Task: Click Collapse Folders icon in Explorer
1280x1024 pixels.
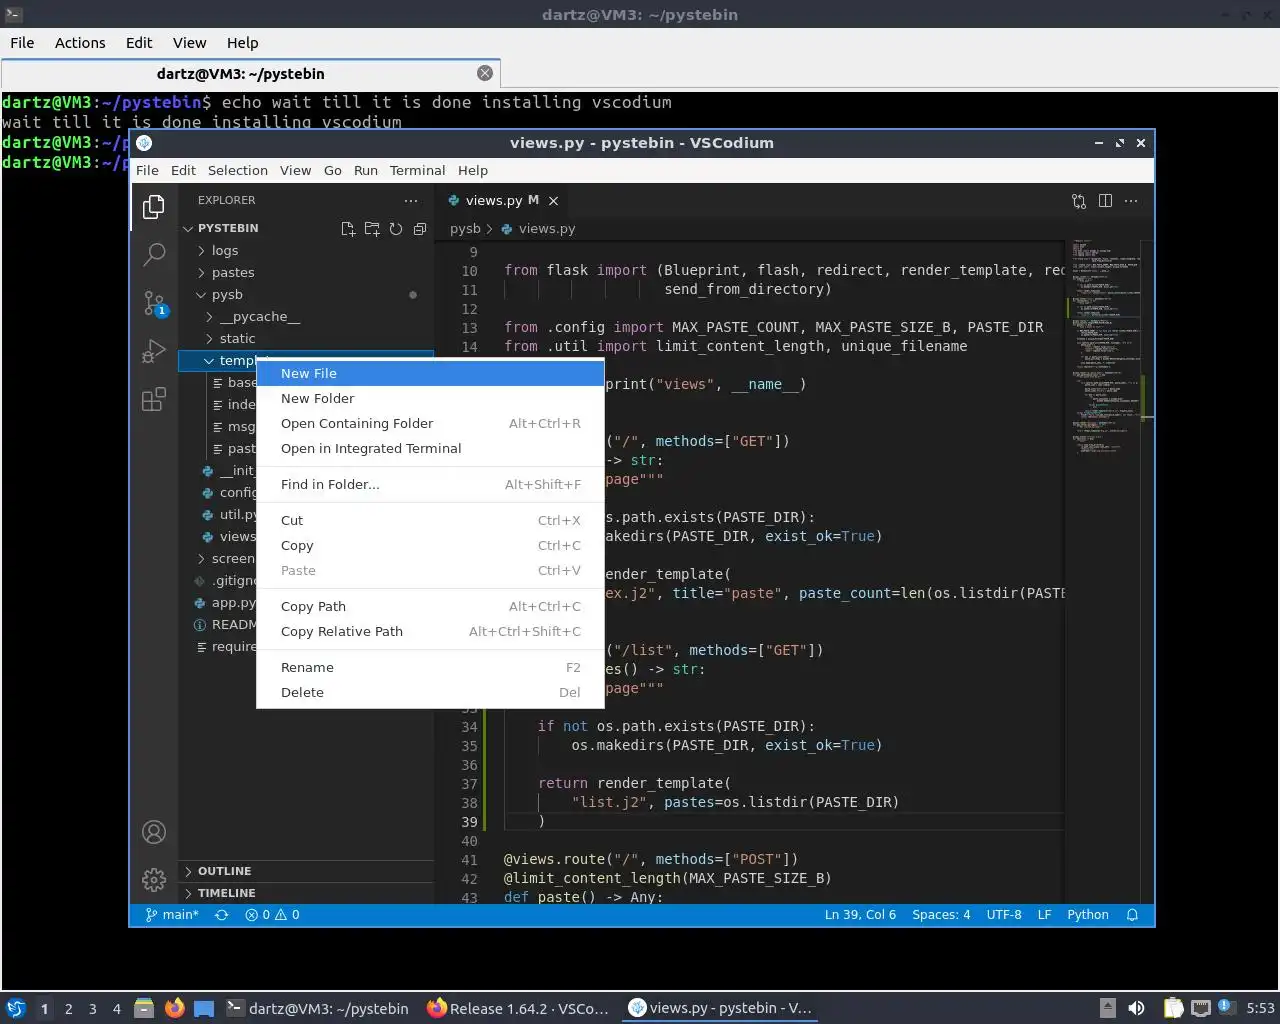Action: tap(420, 229)
